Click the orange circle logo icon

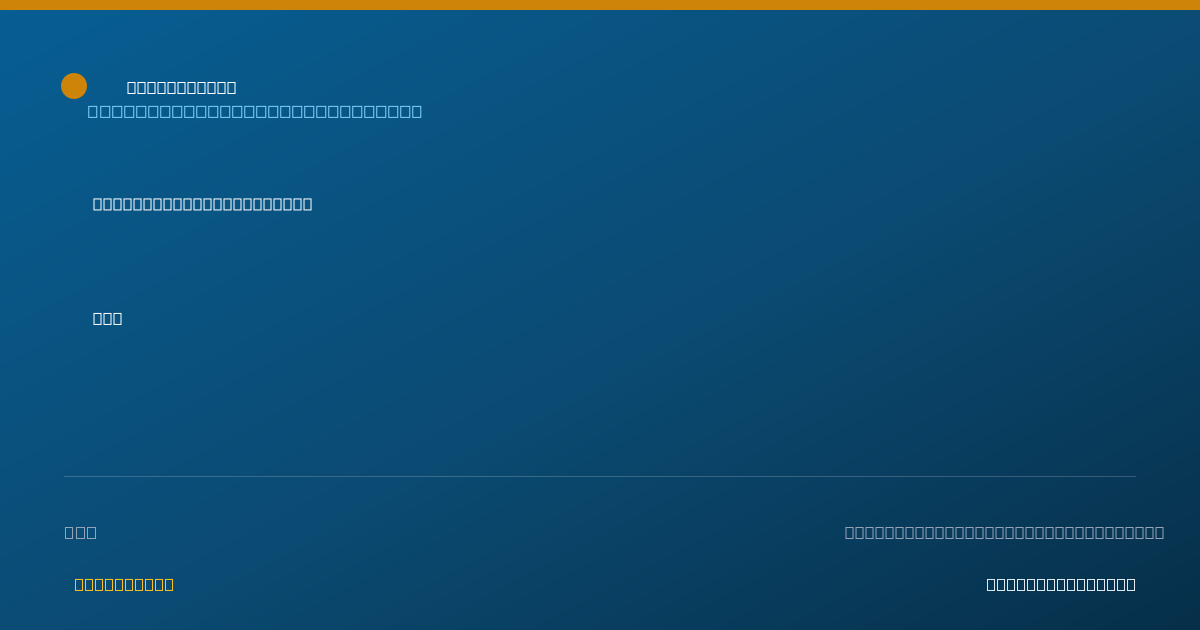point(74,86)
